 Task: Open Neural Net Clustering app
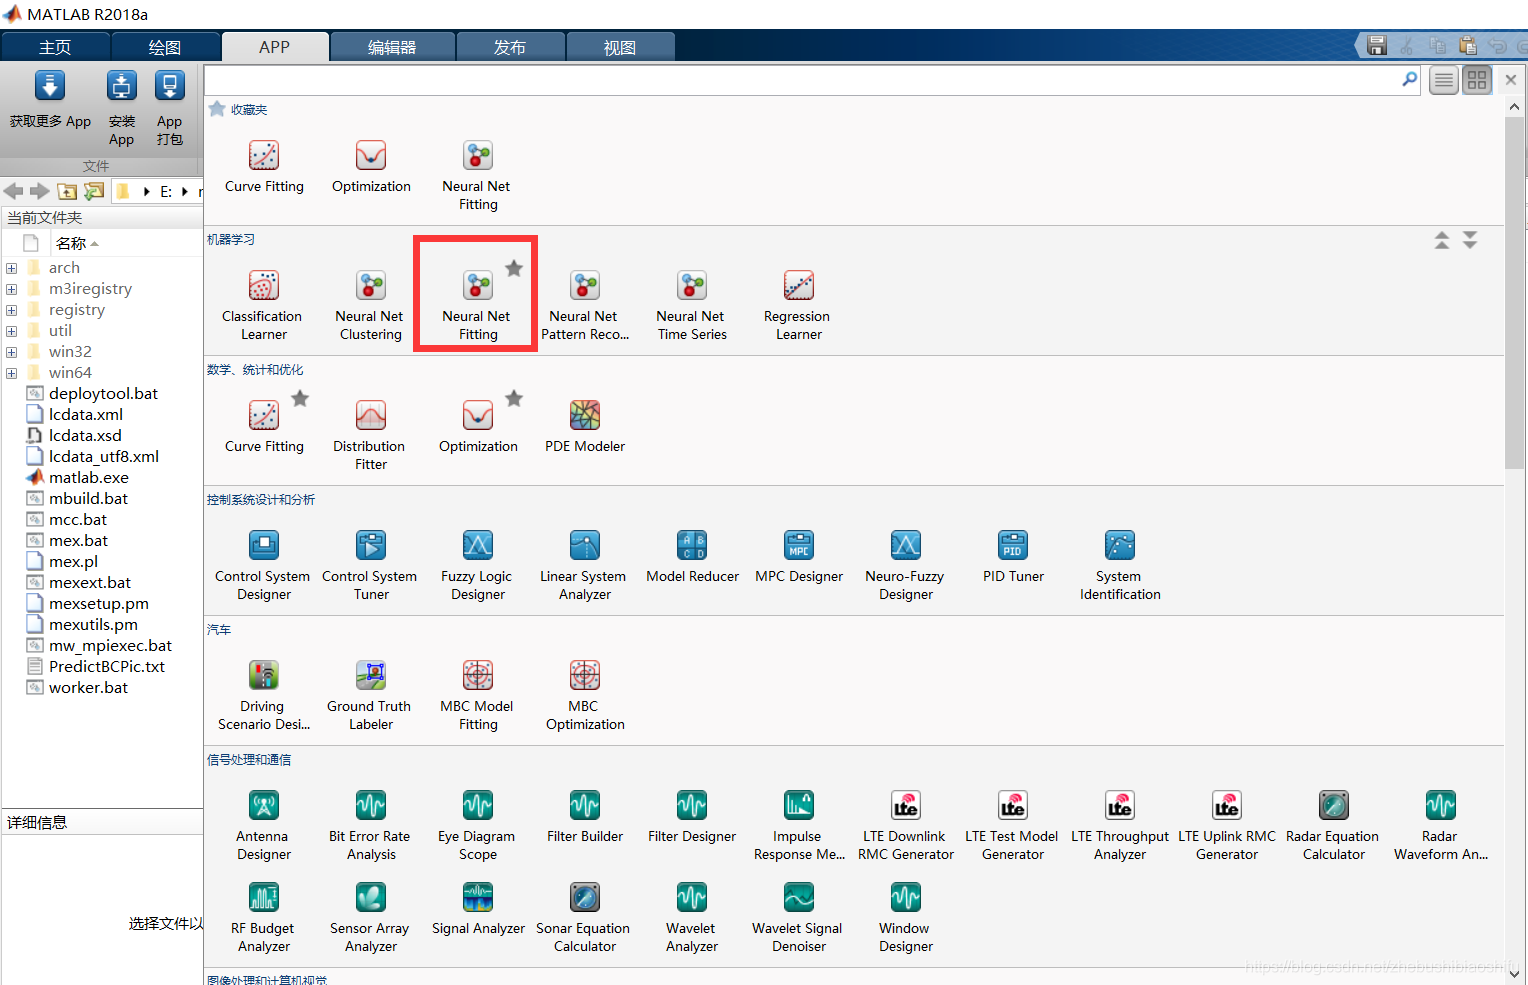(370, 305)
